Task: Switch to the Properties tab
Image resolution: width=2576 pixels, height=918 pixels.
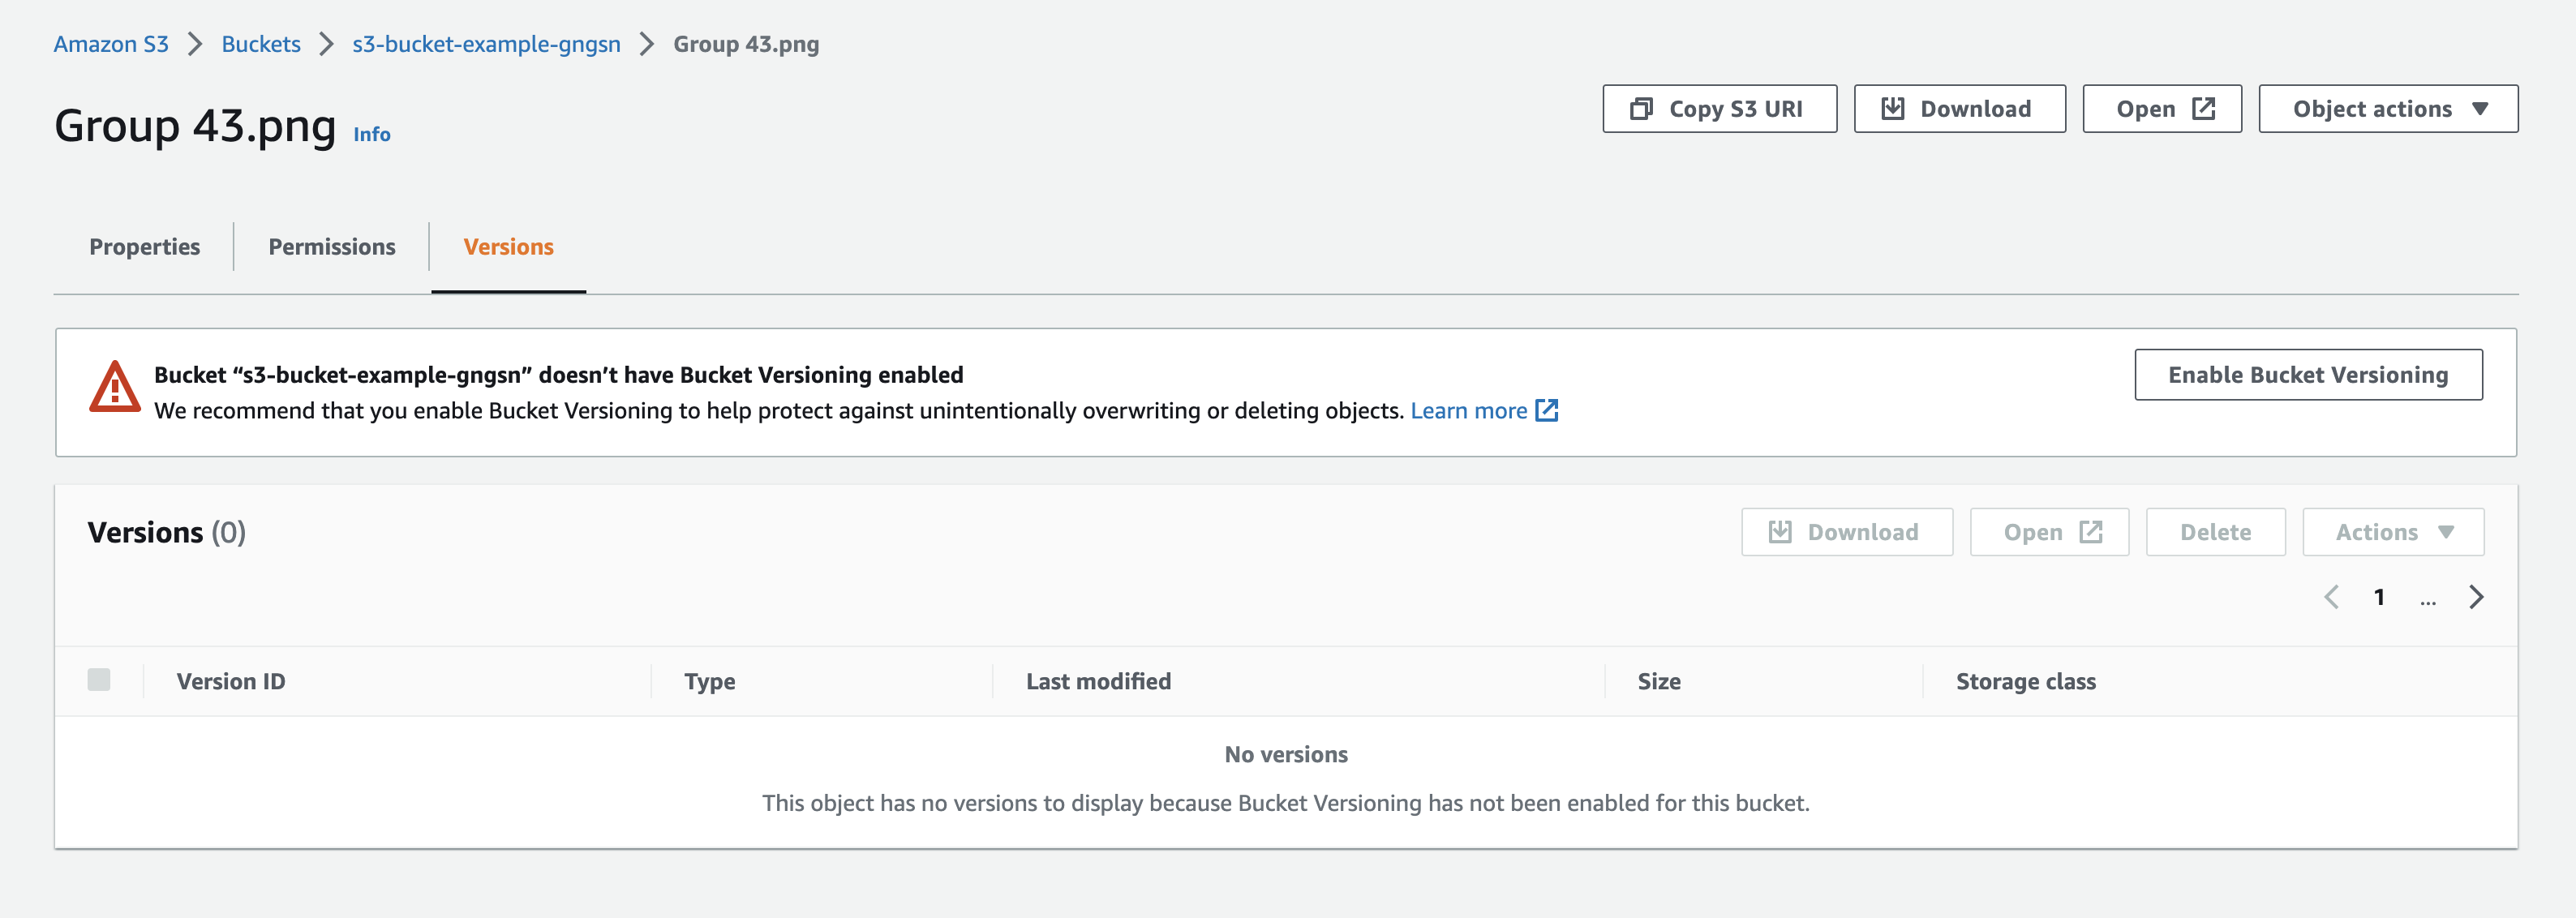Action: tap(144, 247)
